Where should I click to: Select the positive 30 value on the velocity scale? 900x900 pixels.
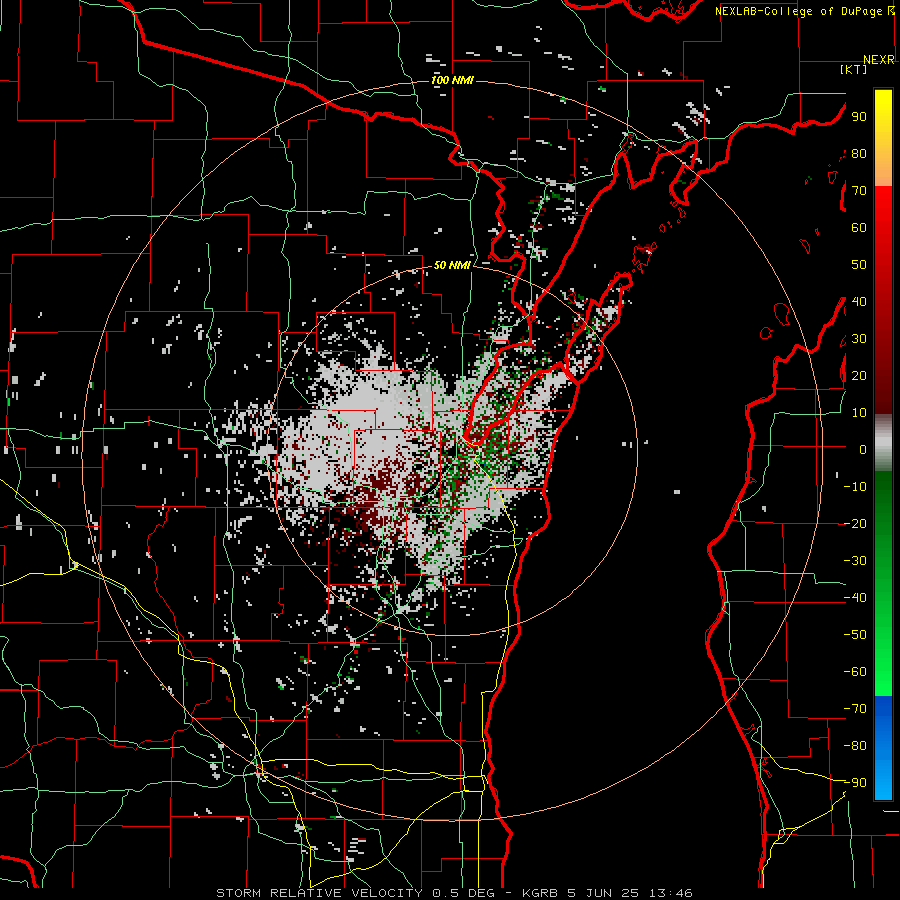click(x=859, y=339)
